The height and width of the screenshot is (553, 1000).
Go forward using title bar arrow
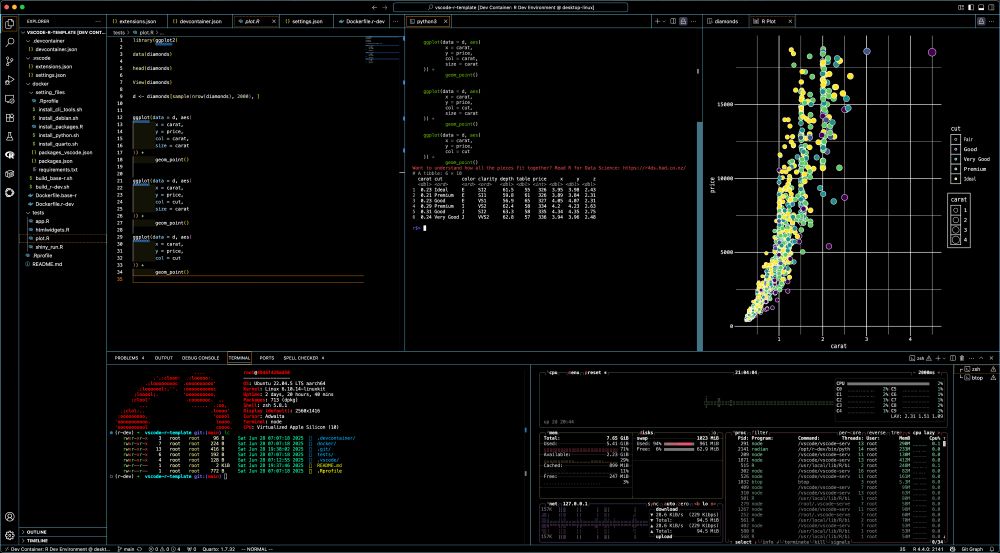tap(385, 7)
